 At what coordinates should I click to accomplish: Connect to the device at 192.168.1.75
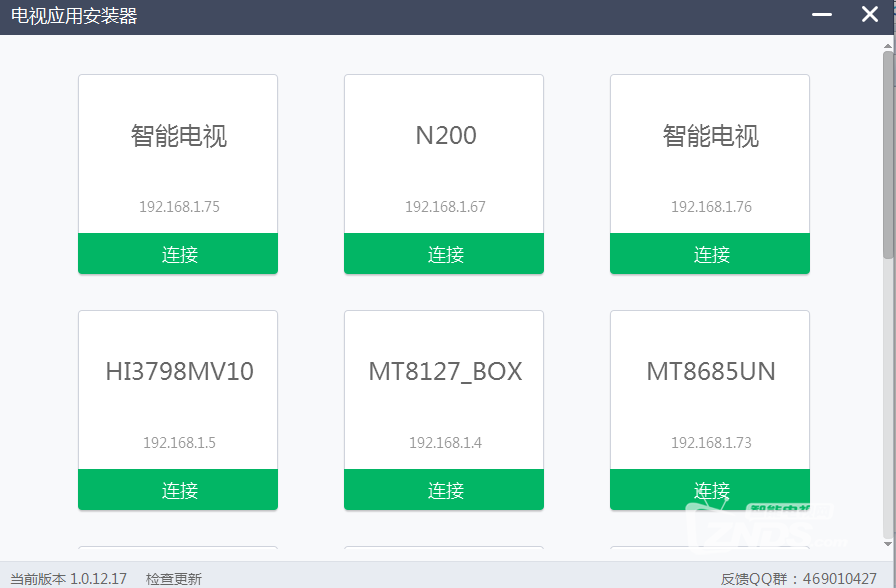(x=178, y=253)
